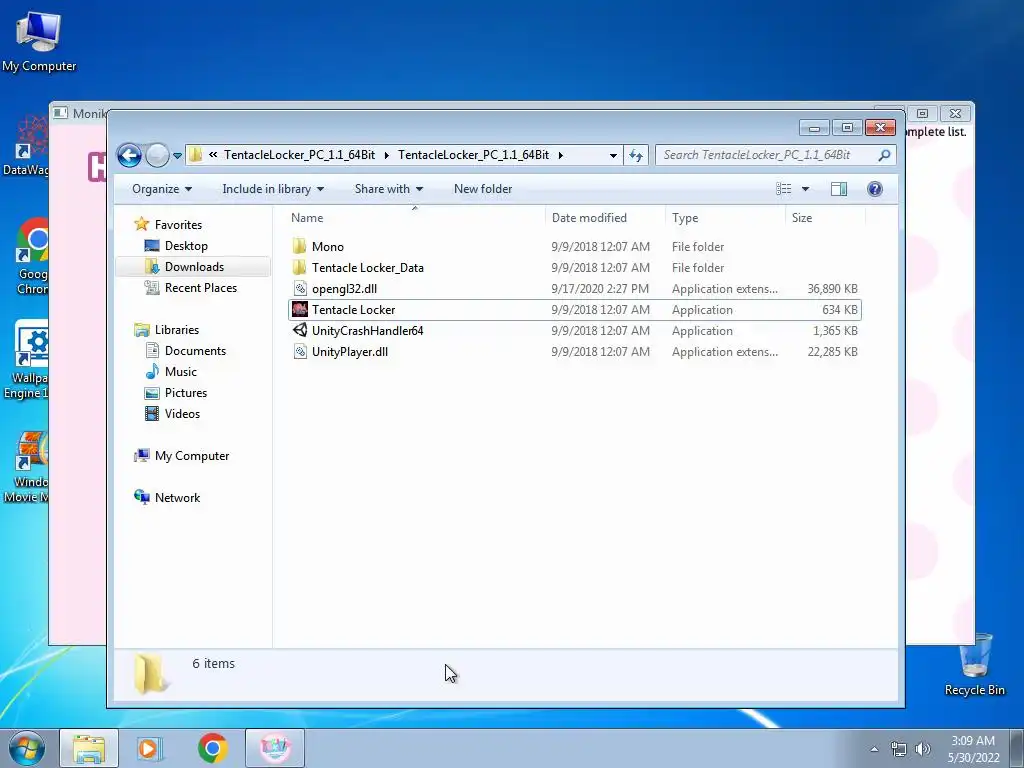Select the Tentacle Locker_Data folder icon
This screenshot has height=768, width=1024.
[x=299, y=267]
